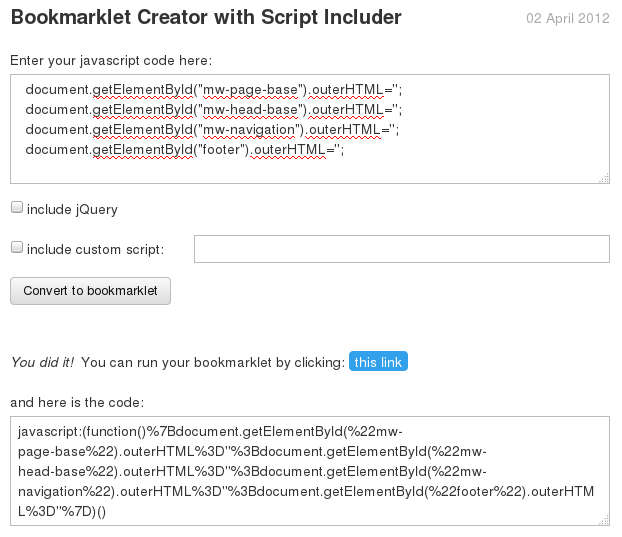The height and width of the screenshot is (537, 622).
Task: Click the include jQuery label text
Action: (72, 209)
